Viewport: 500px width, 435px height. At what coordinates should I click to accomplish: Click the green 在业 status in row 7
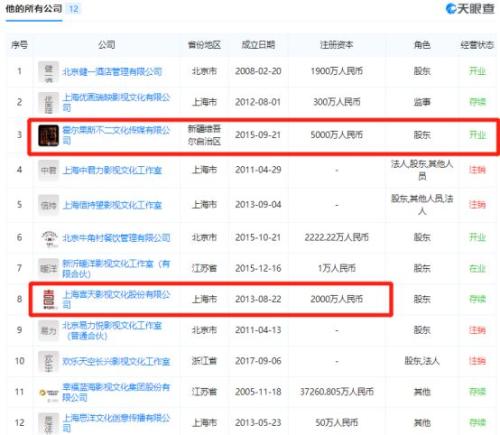point(477,268)
